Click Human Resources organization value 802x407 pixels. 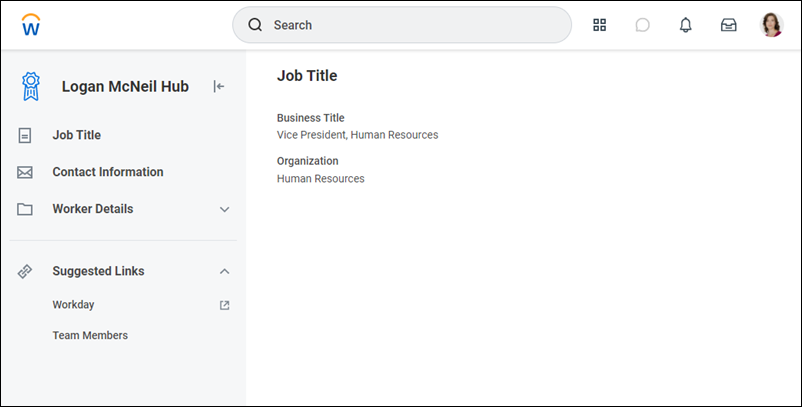[321, 178]
